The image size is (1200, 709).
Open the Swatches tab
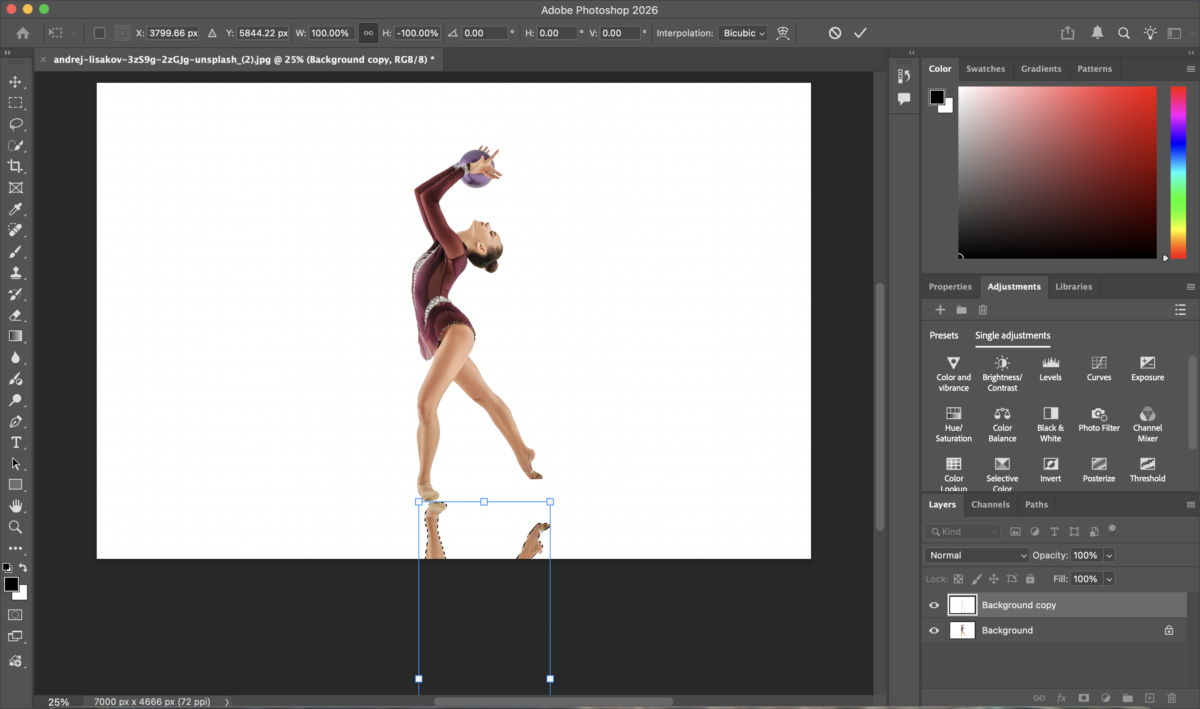(x=985, y=68)
